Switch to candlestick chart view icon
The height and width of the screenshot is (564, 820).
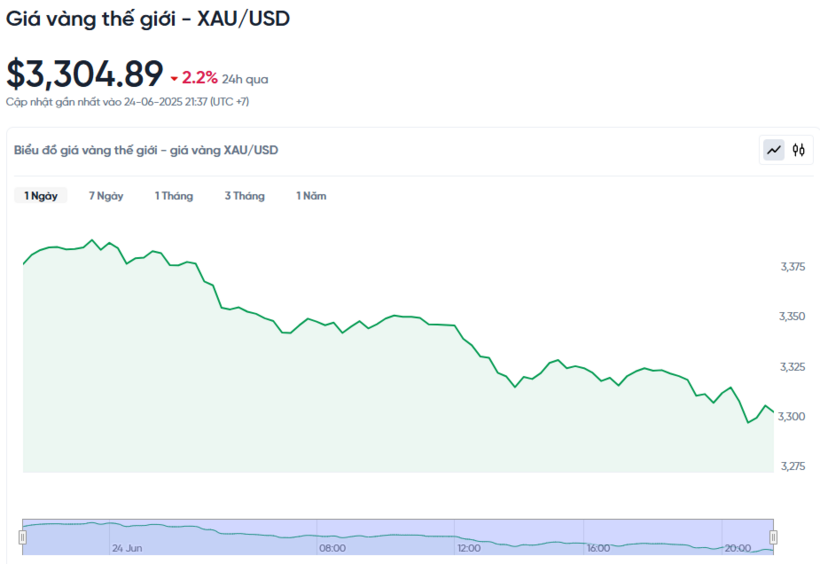click(x=798, y=150)
